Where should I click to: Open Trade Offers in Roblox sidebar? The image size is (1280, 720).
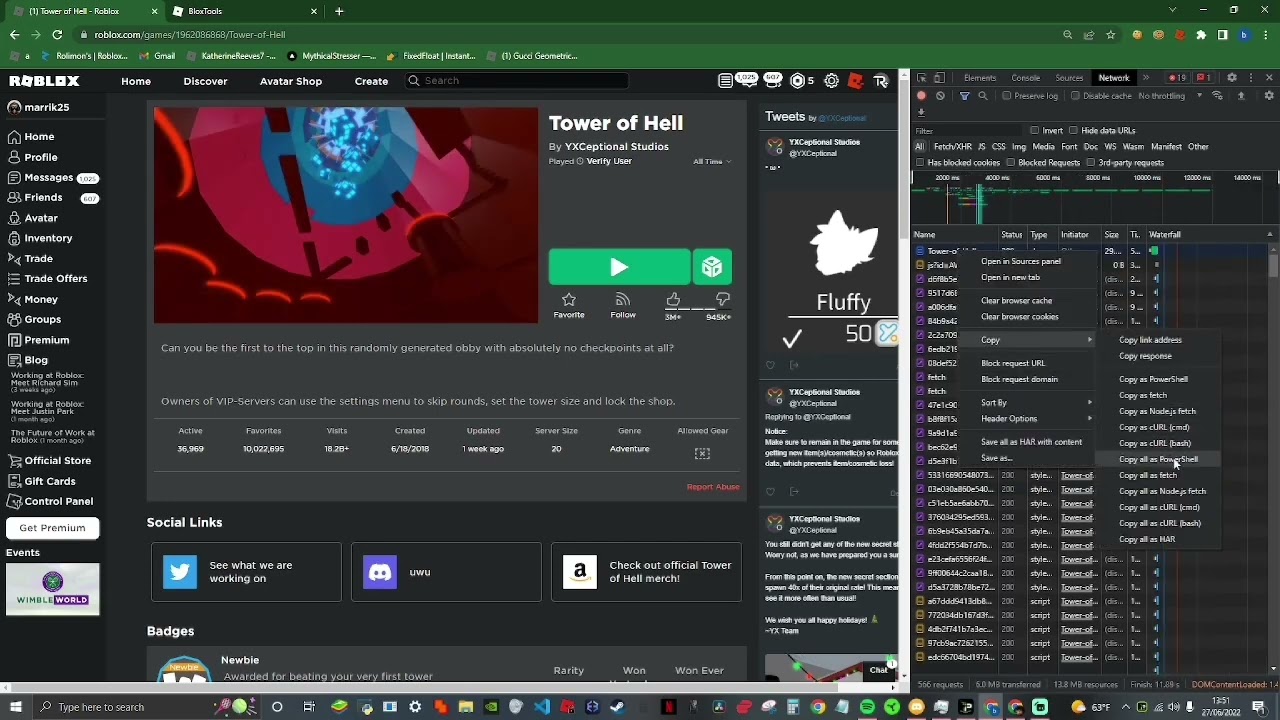[56, 279]
